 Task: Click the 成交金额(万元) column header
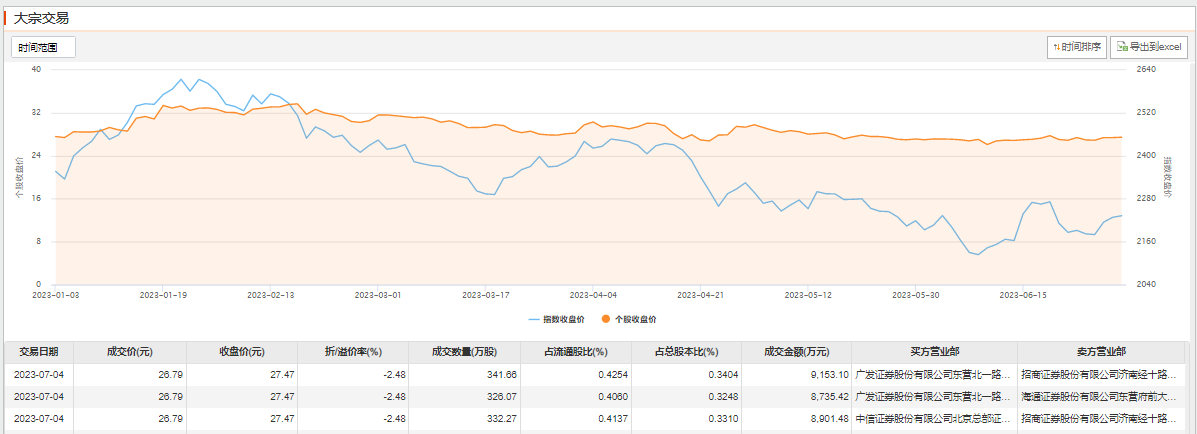797,352
